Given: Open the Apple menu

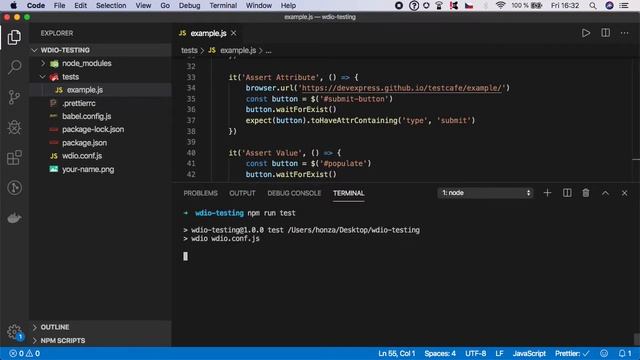Looking at the screenshot, I should [13, 5].
